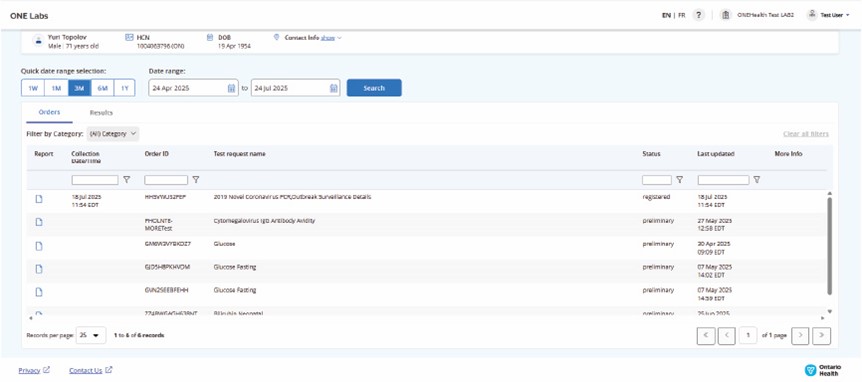This screenshot has height=382, width=862.
Task: Click the DOB calendar icon
Action: 209,37
